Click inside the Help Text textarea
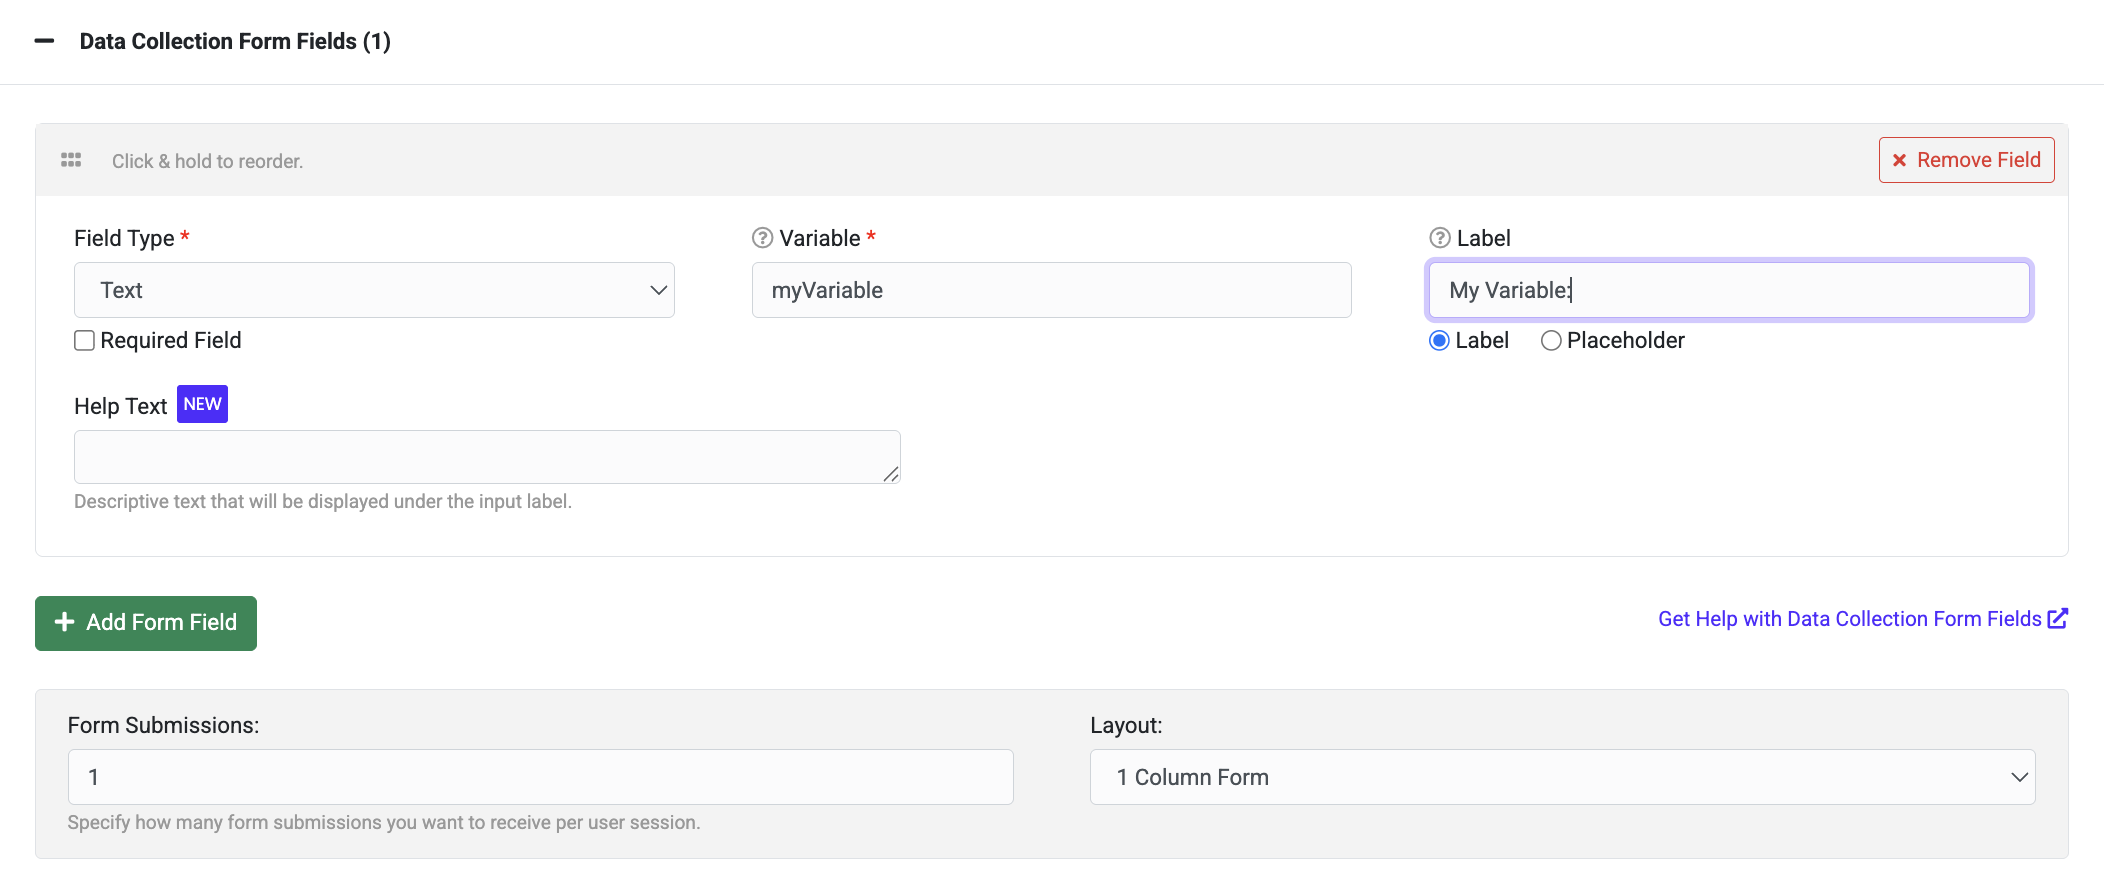The height and width of the screenshot is (896, 2104). 487,457
